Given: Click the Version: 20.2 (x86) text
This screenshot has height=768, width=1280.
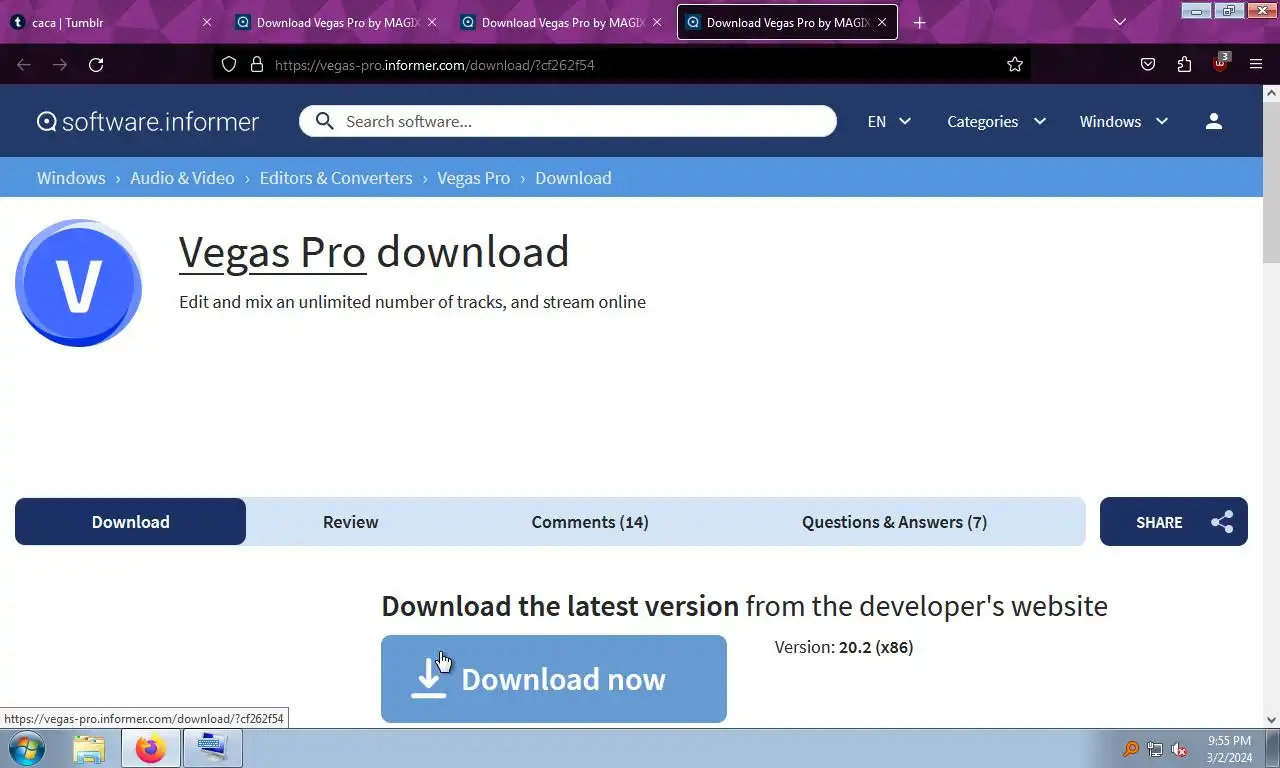Looking at the screenshot, I should pyautogui.click(x=844, y=647).
